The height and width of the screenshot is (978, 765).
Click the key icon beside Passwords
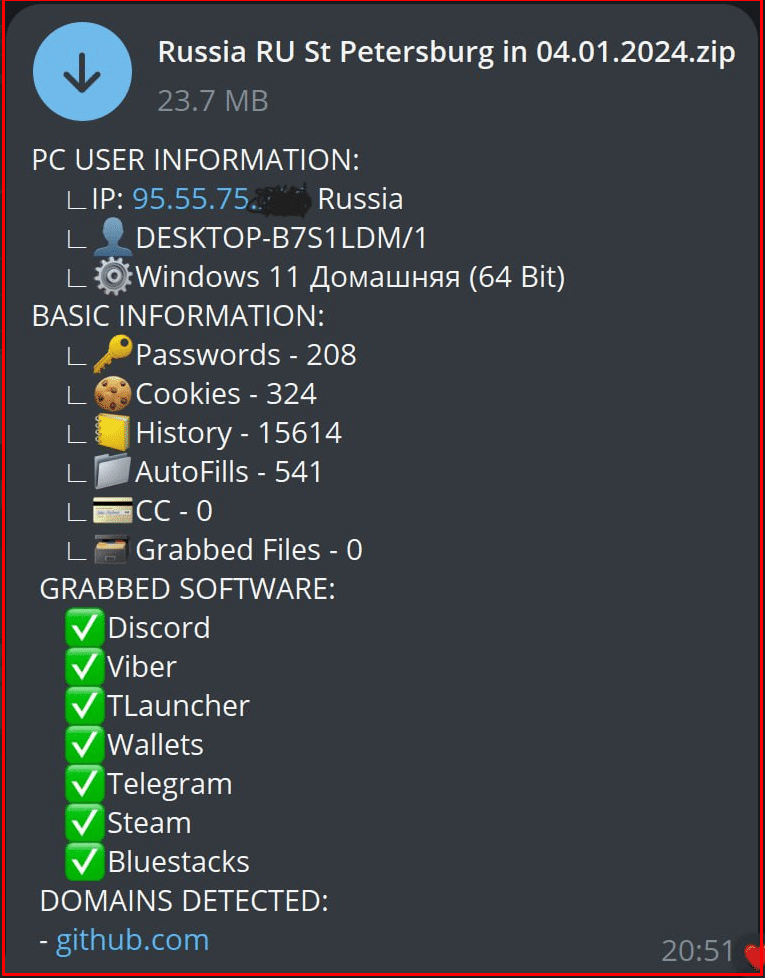point(112,355)
